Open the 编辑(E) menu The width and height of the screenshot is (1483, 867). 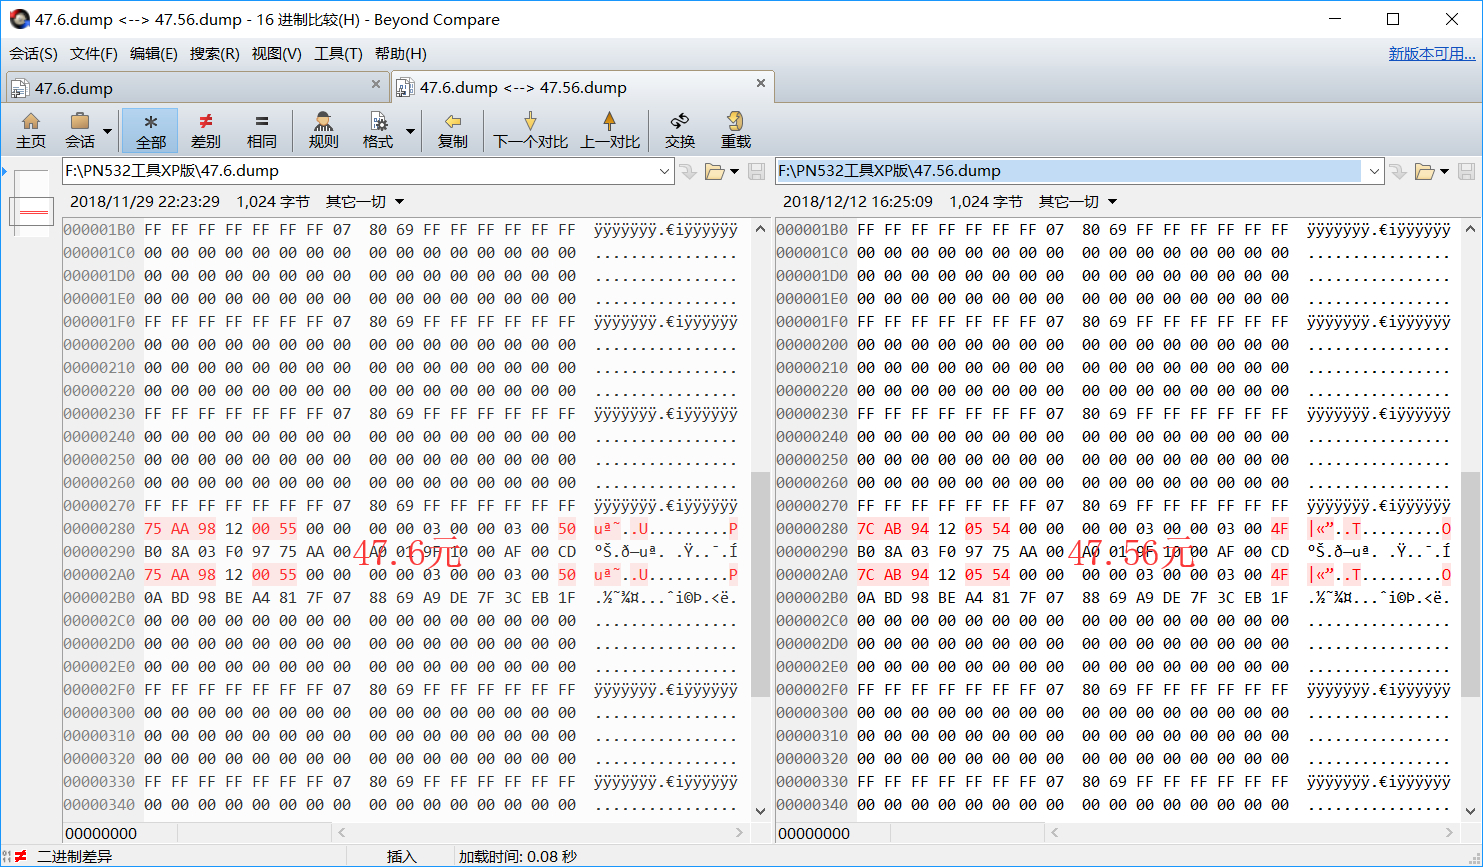pyautogui.click(x=154, y=54)
